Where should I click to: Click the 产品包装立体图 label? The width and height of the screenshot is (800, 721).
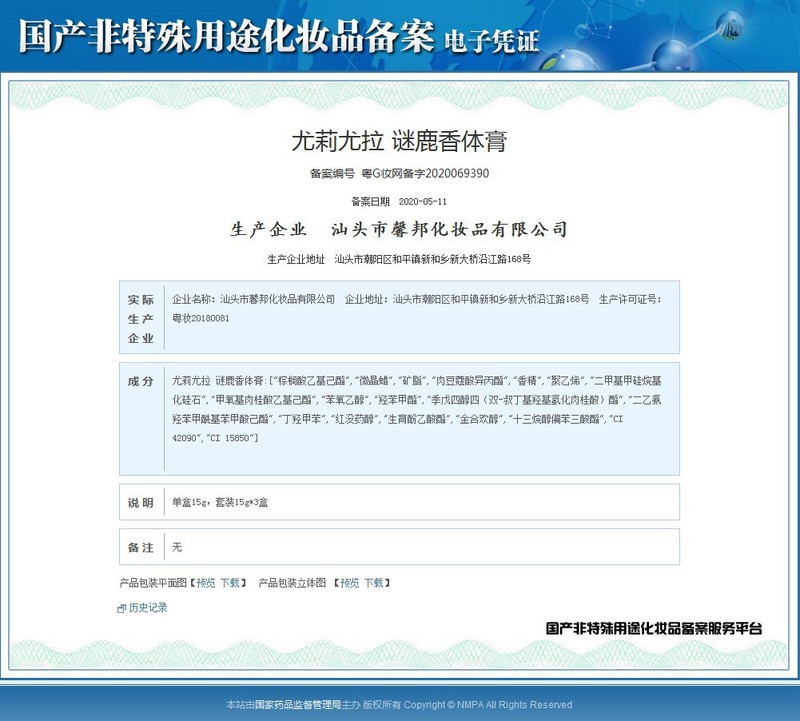(x=292, y=583)
